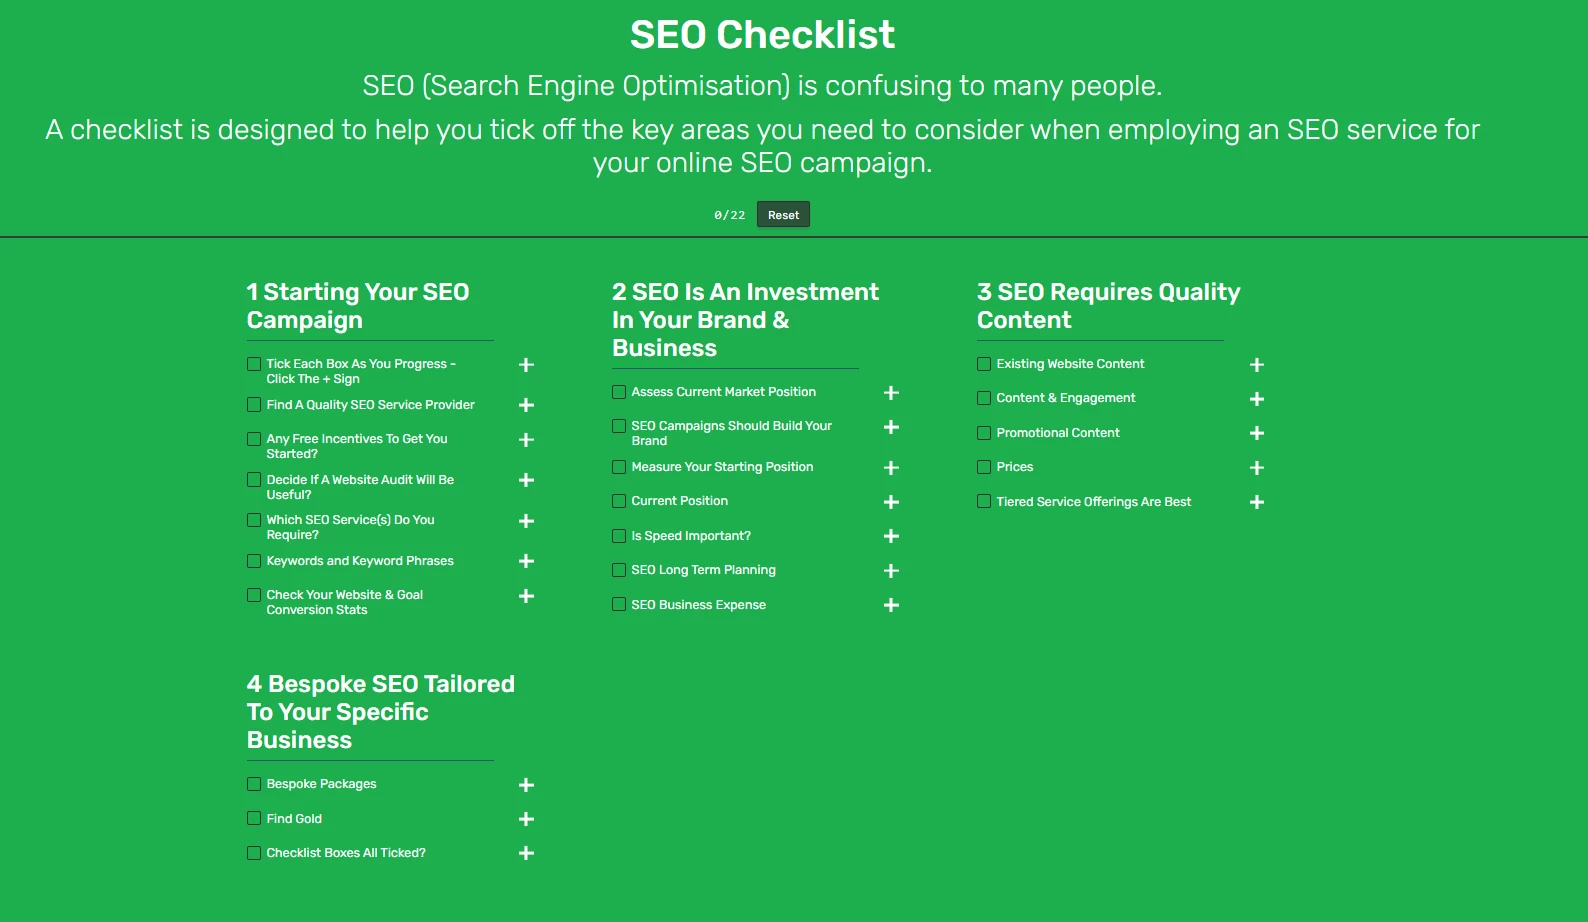Click plus icon next to Prices
This screenshot has width=1588, height=922.
[1257, 468]
